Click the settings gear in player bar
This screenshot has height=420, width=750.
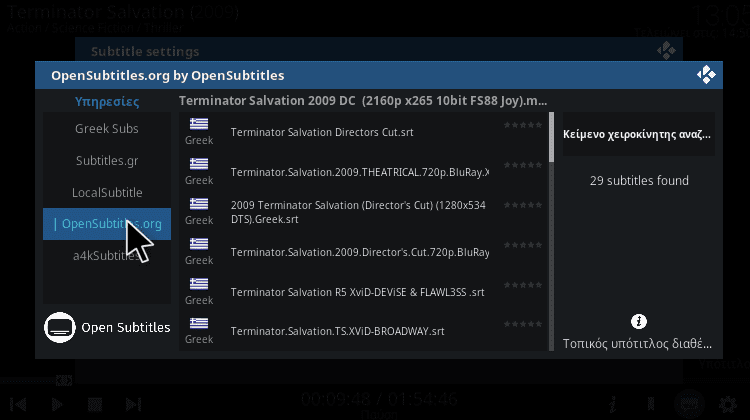[x=728, y=405]
